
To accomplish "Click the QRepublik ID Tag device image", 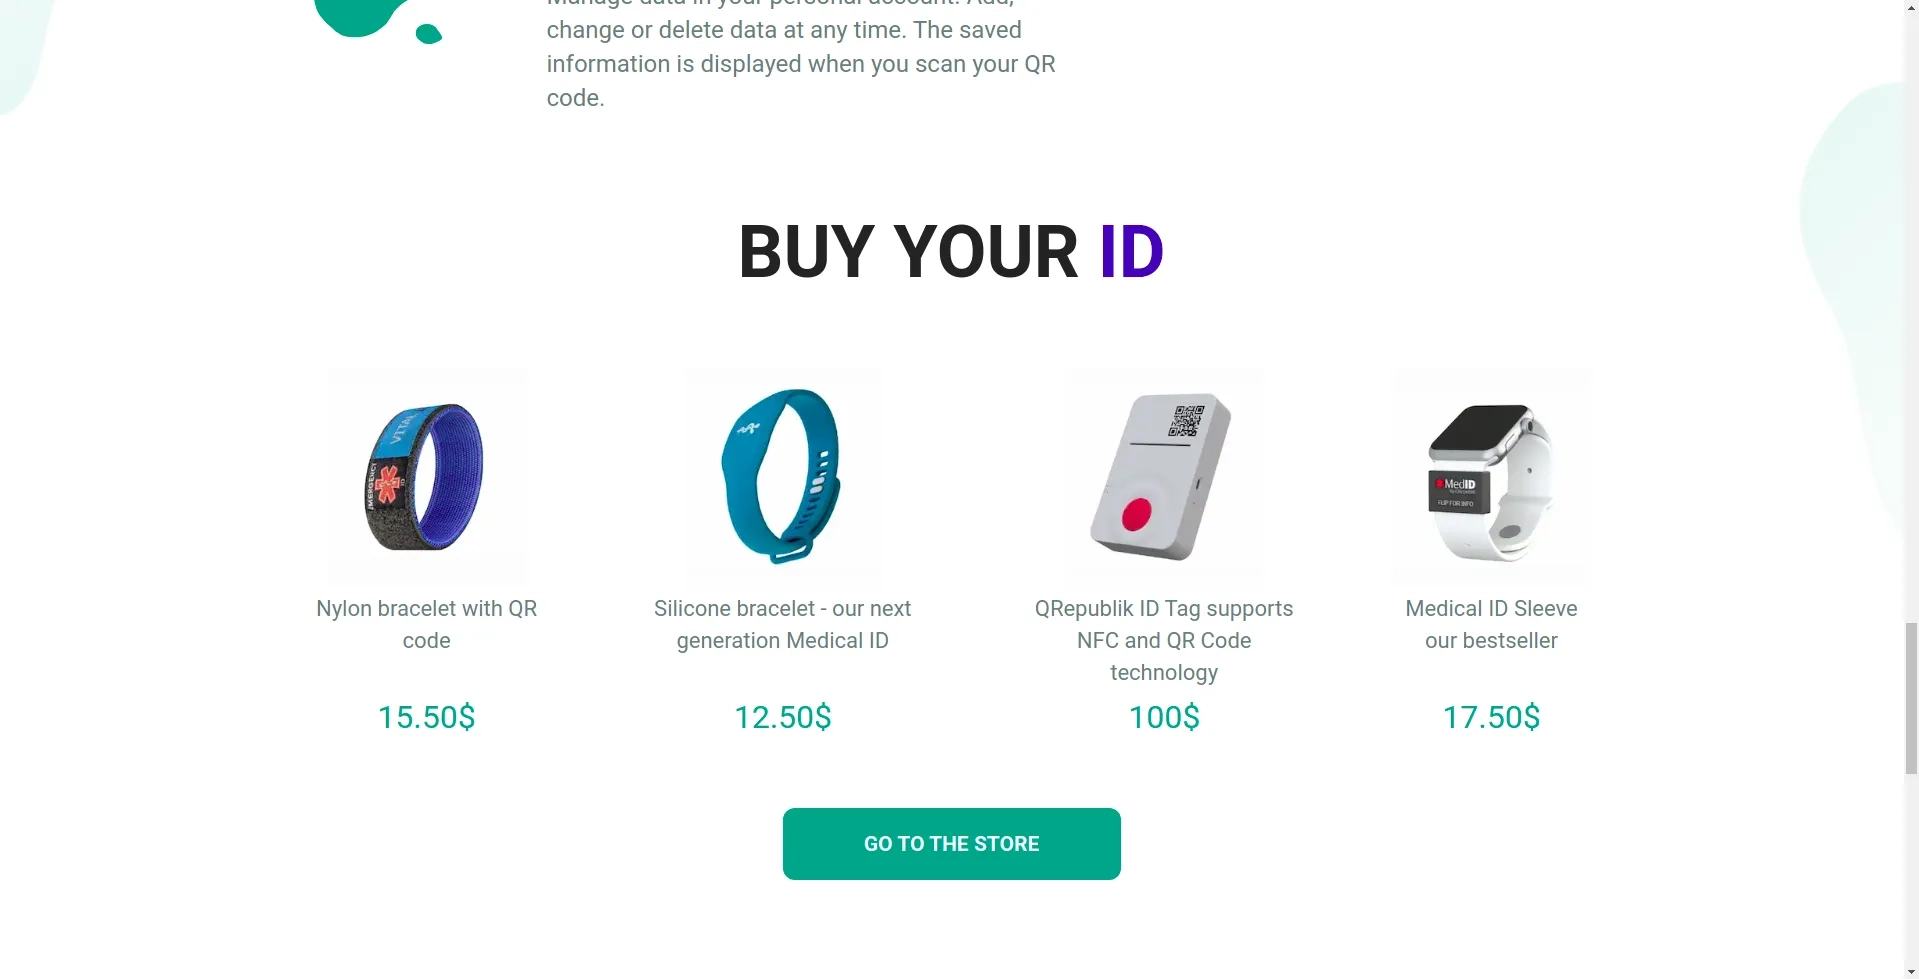I will (1164, 476).
